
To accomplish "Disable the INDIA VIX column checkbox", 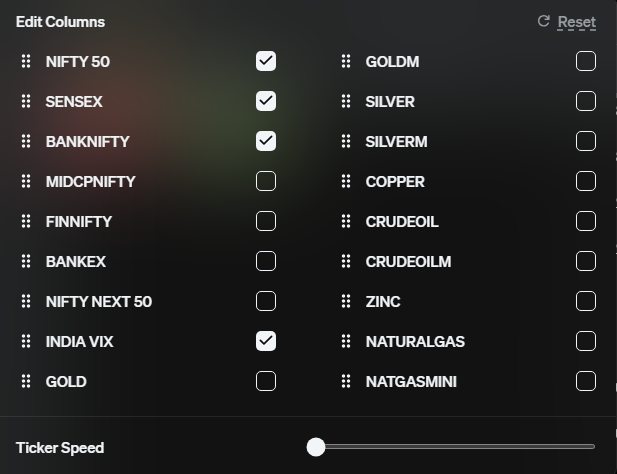I will click(266, 341).
